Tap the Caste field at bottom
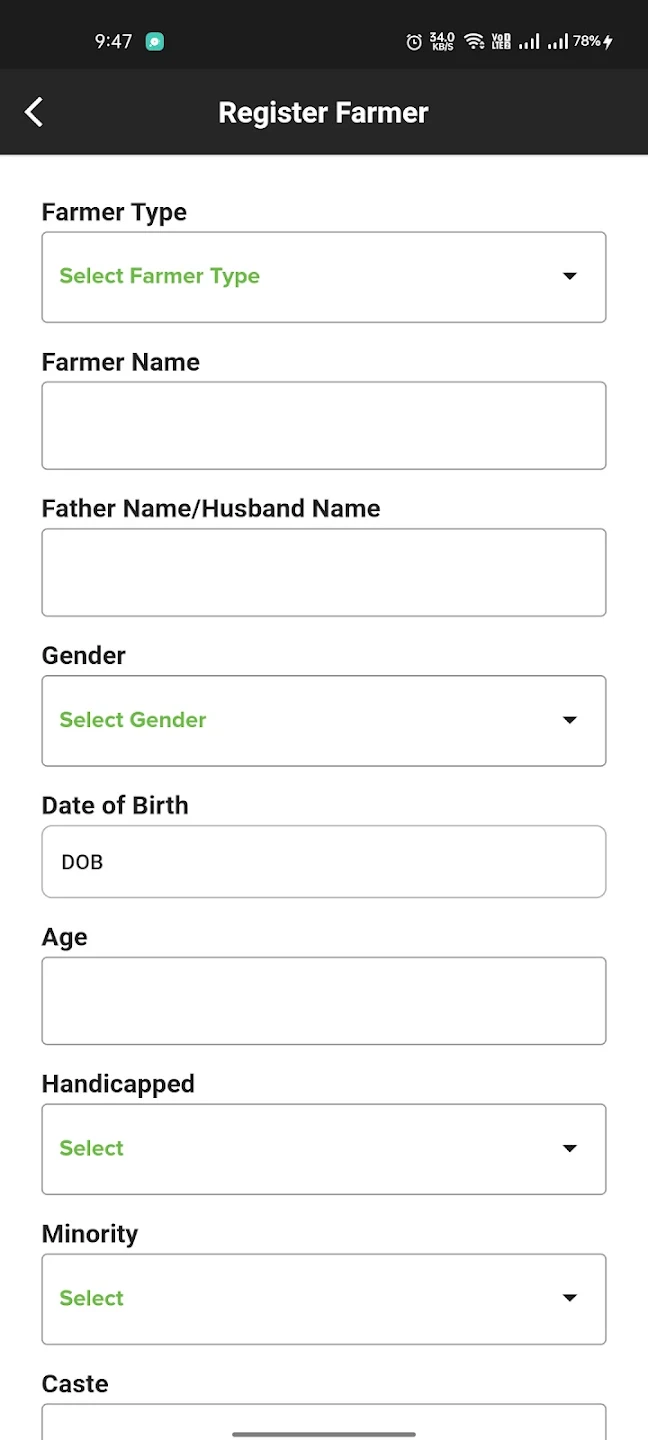648x1440 pixels. click(323, 1420)
